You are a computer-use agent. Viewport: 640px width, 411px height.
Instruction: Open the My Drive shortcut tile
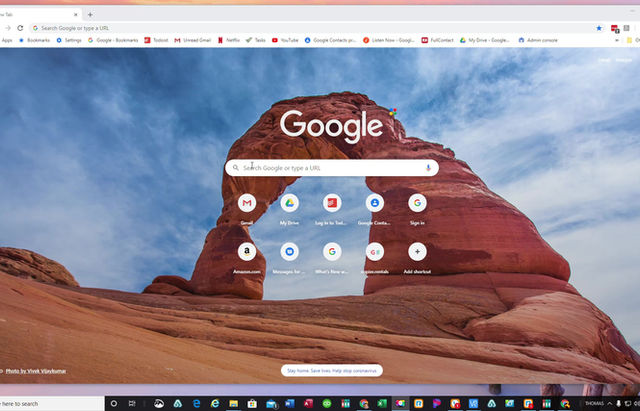pyautogui.click(x=289, y=203)
